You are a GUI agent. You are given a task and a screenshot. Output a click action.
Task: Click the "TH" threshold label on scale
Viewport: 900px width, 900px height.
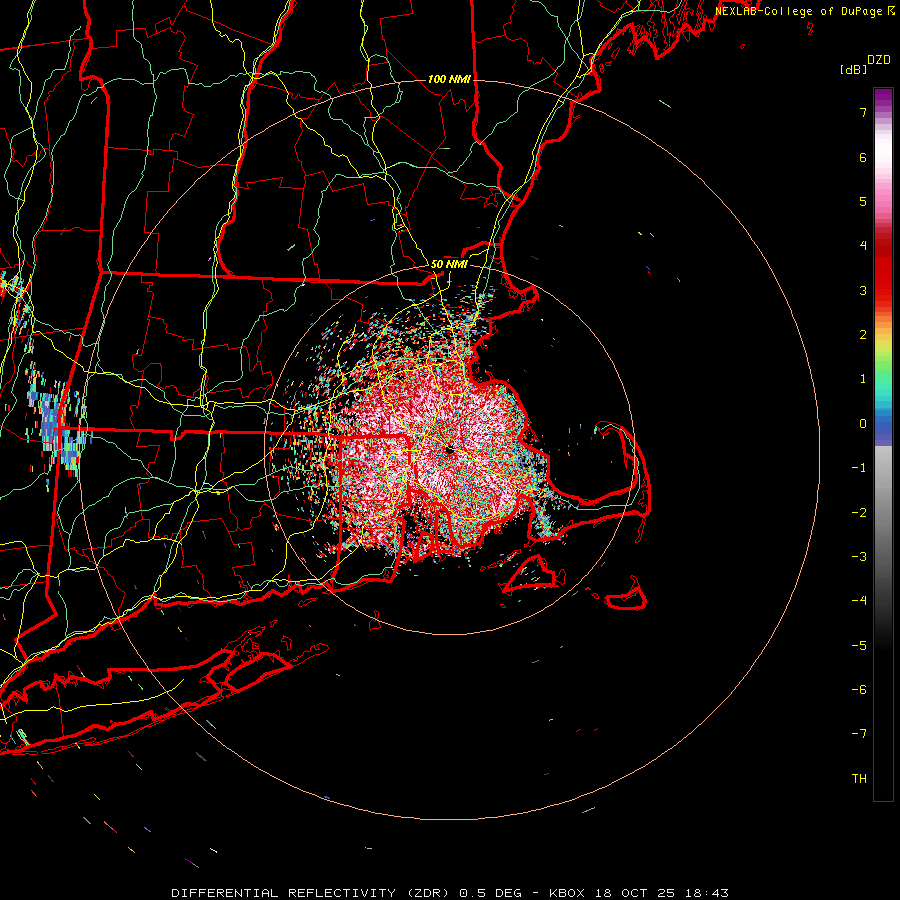point(859,779)
